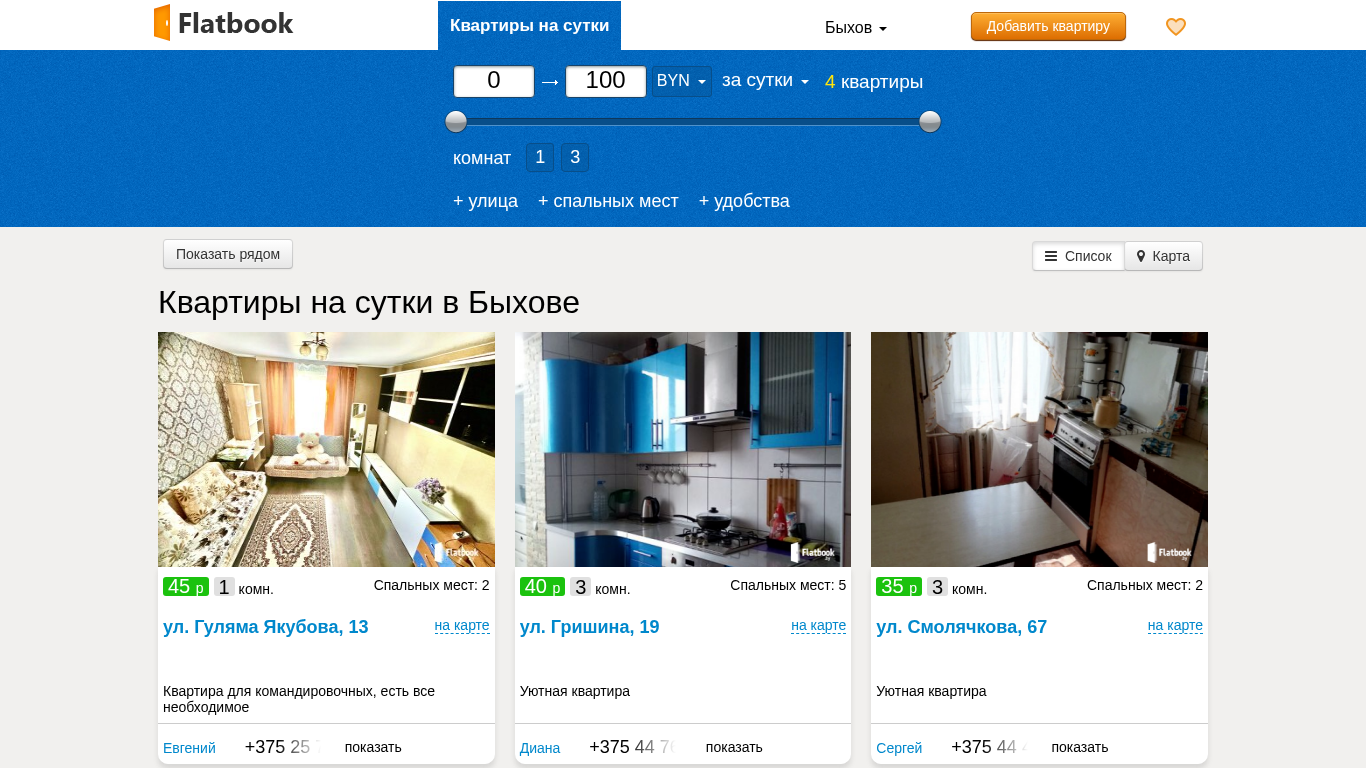Click the Спальных мест: 5 label
This screenshot has height=768, width=1366.
coord(788,585)
